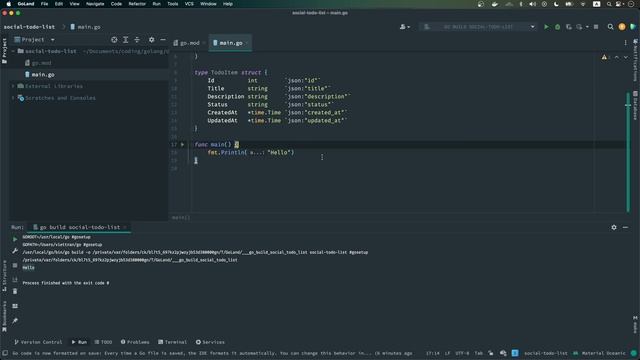
Task: Stop the process with the main toolbar stop icon
Action: 596,27
